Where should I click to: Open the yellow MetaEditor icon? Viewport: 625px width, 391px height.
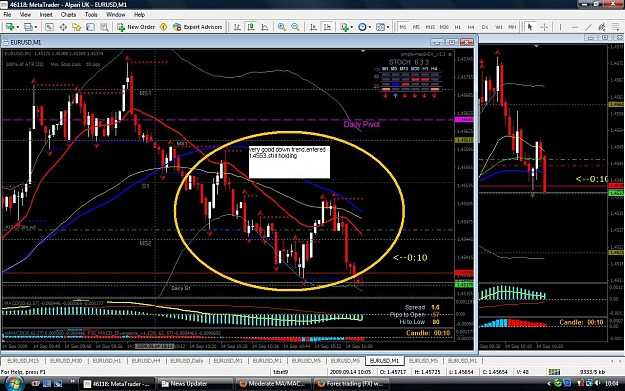(x=163, y=27)
